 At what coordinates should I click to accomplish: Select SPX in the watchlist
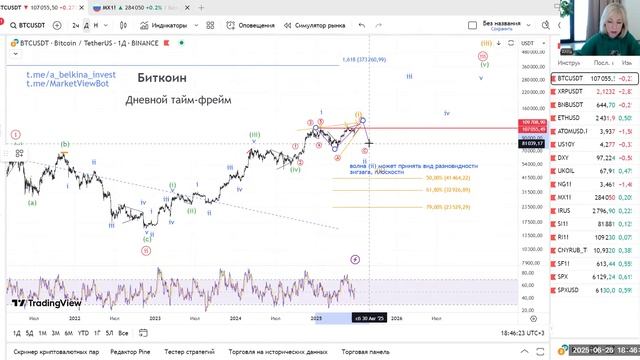[x=595, y=277]
